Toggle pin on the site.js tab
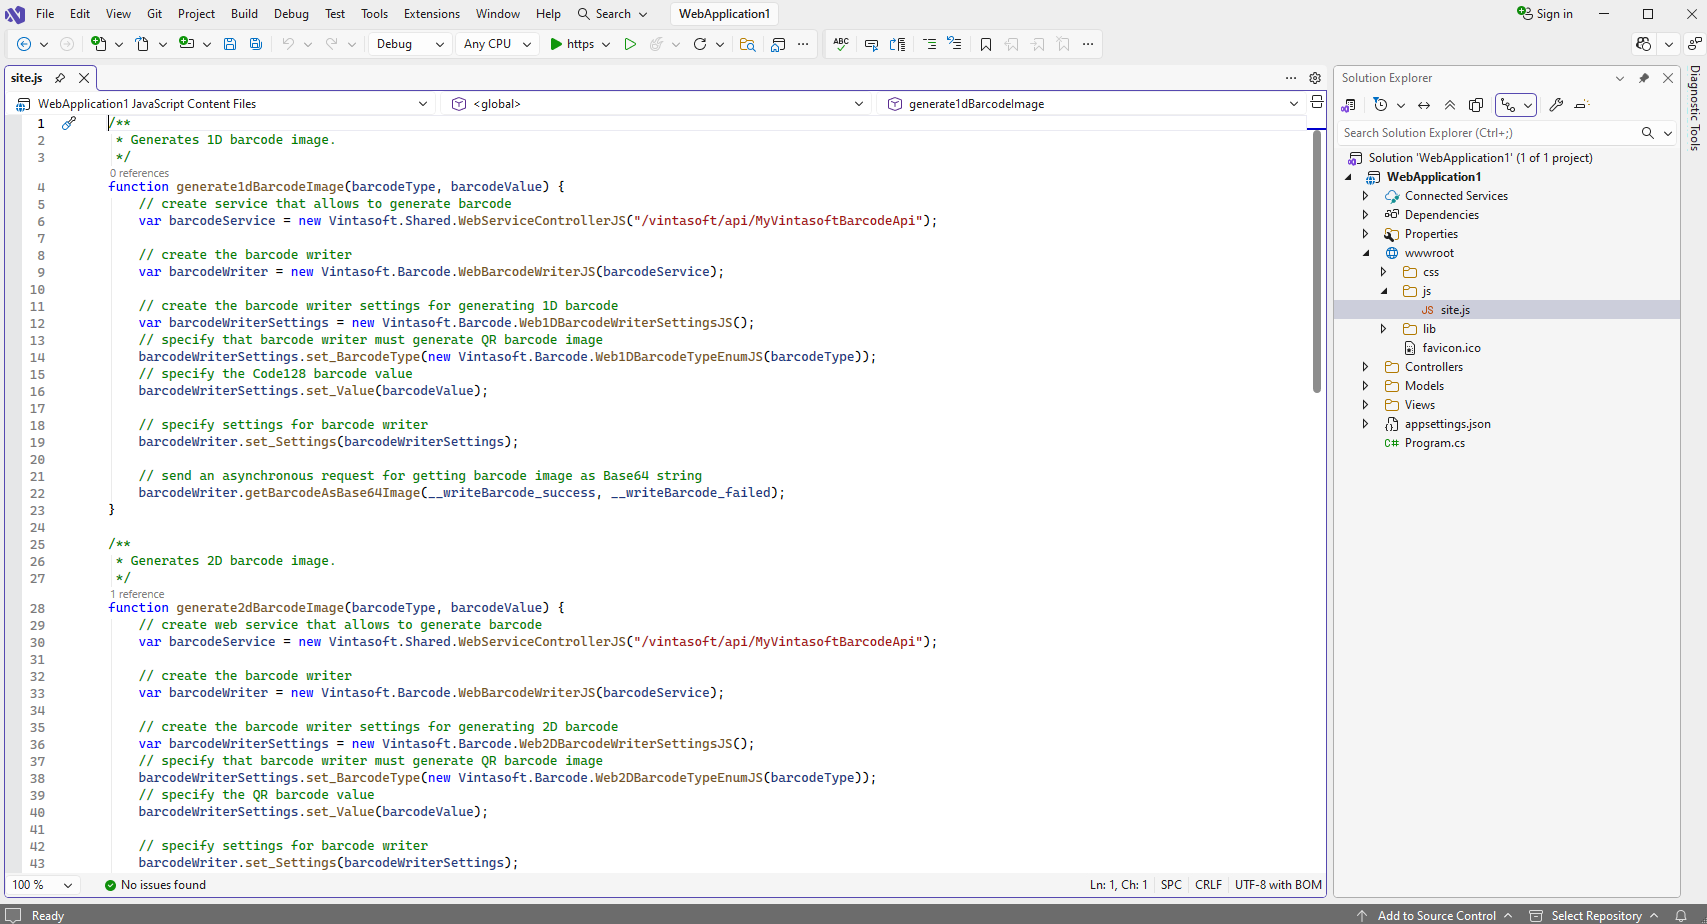 60,78
